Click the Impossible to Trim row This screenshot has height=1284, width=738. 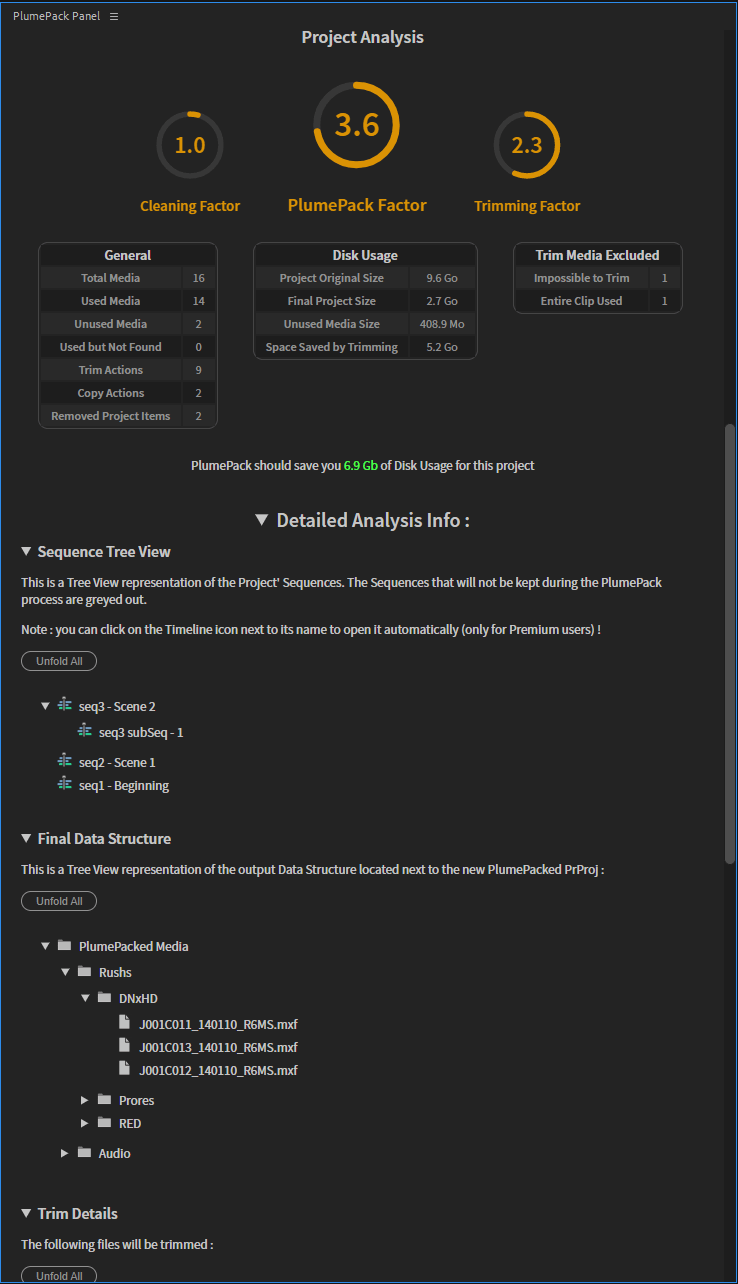598,278
